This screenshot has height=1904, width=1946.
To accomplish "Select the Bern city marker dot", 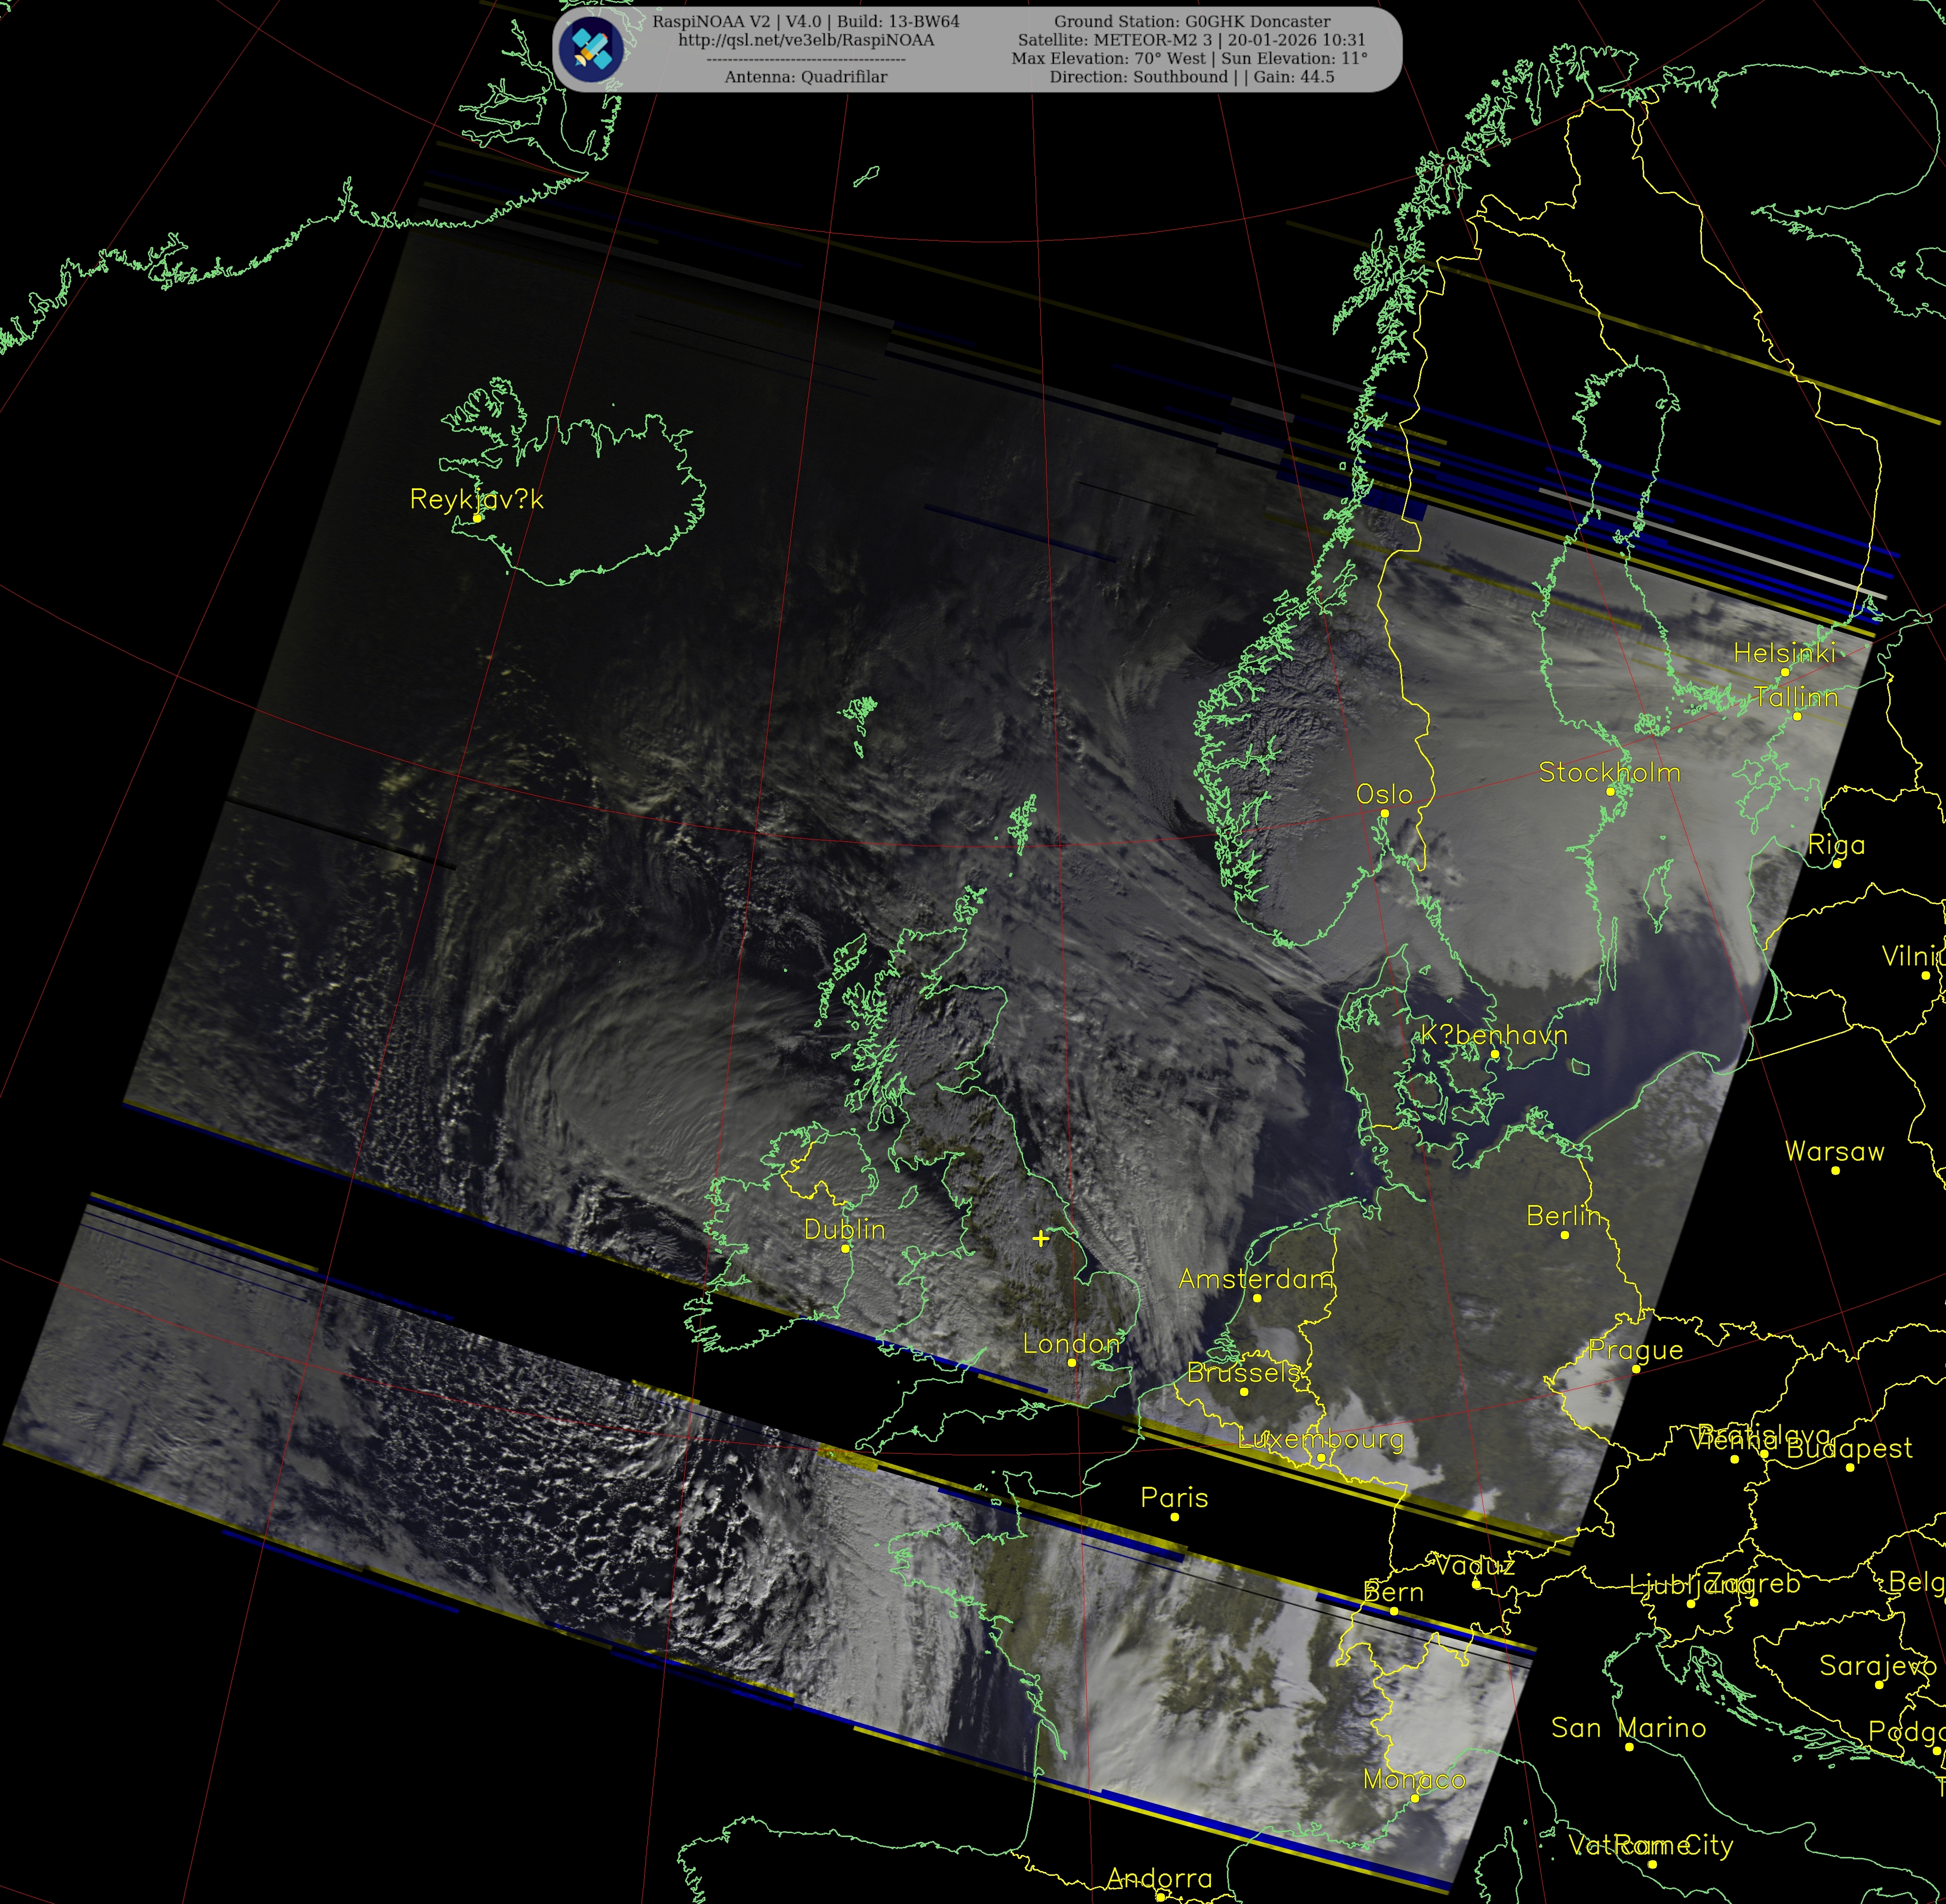I will click(1393, 1611).
